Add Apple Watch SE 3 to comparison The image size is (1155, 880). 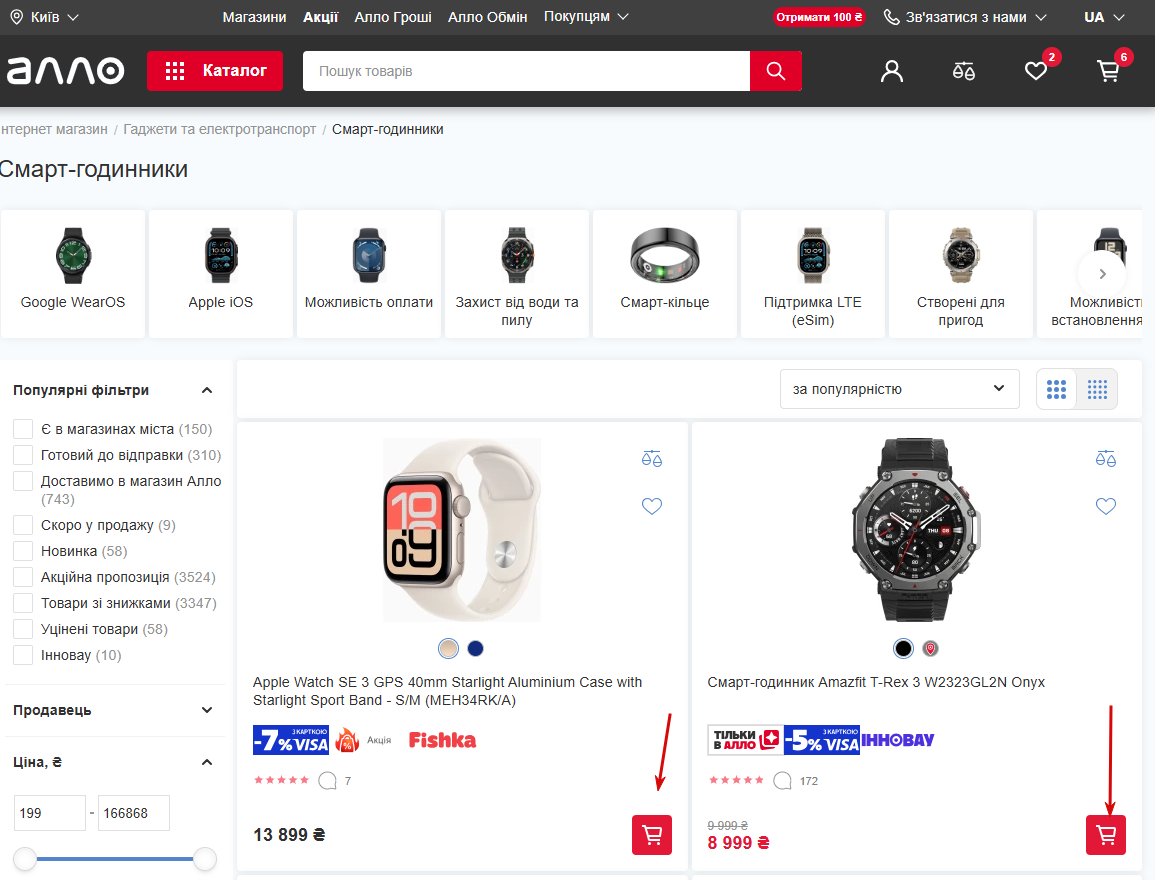(652, 459)
